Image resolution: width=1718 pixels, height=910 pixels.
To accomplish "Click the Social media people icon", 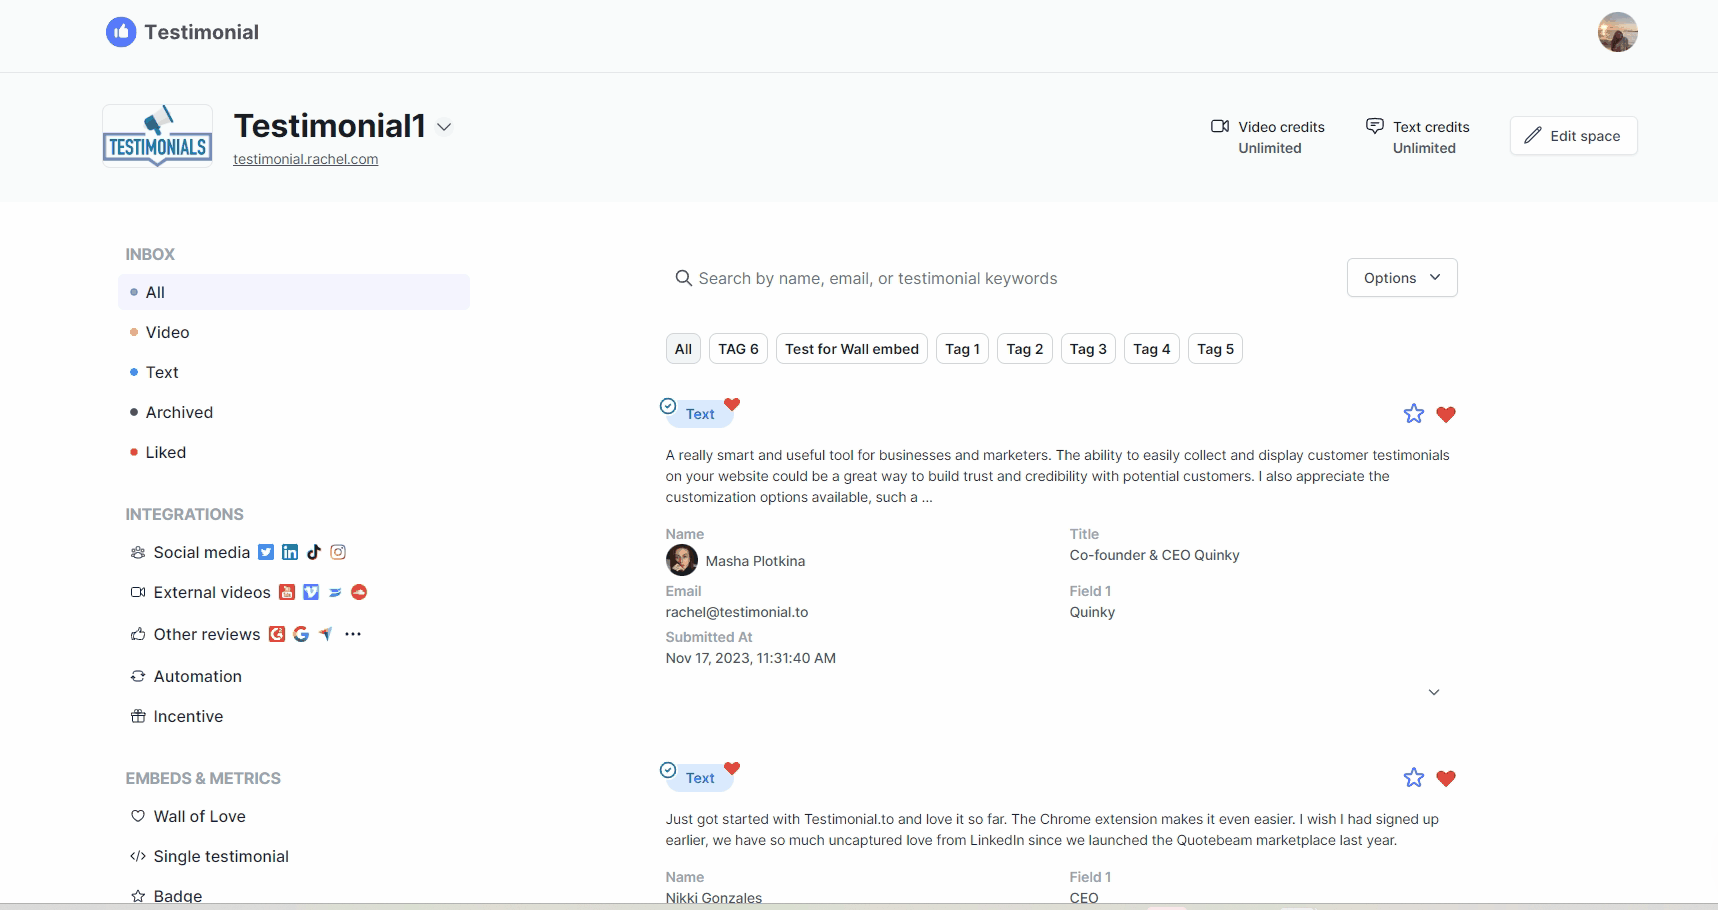I will (x=138, y=552).
